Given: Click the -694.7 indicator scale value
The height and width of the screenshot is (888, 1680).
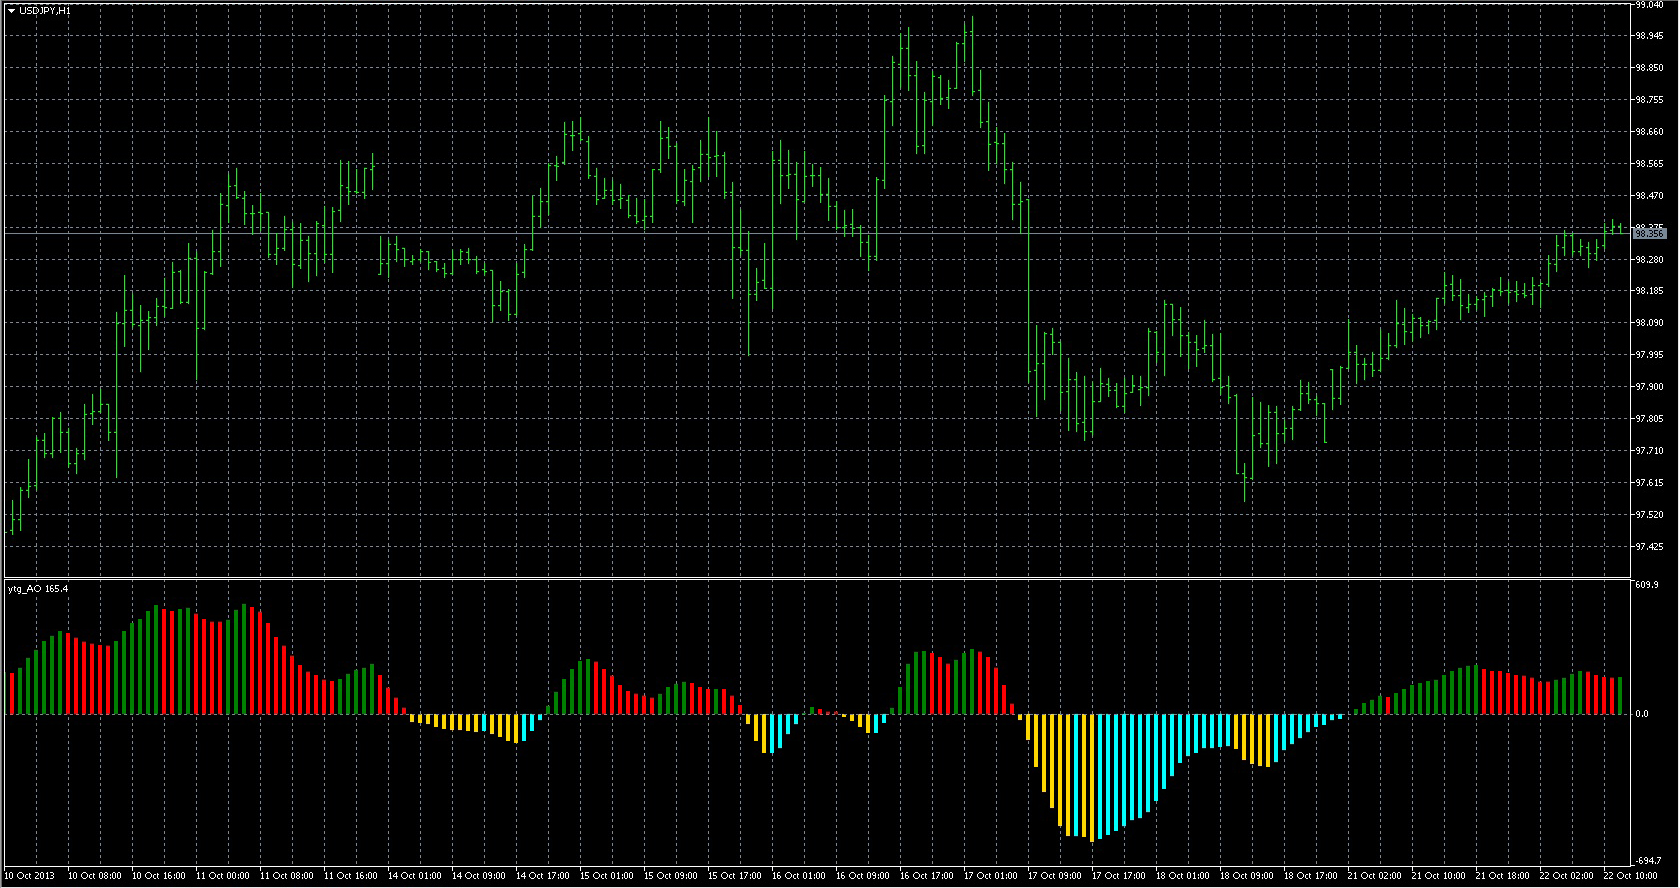Looking at the screenshot, I should point(1648,861).
